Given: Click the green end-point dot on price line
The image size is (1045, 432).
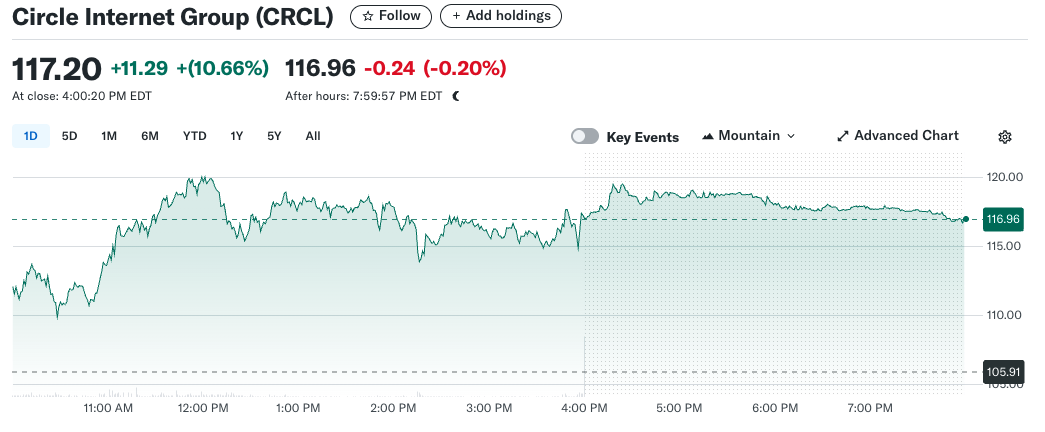Looking at the screenshot, I should coord(965,219).
